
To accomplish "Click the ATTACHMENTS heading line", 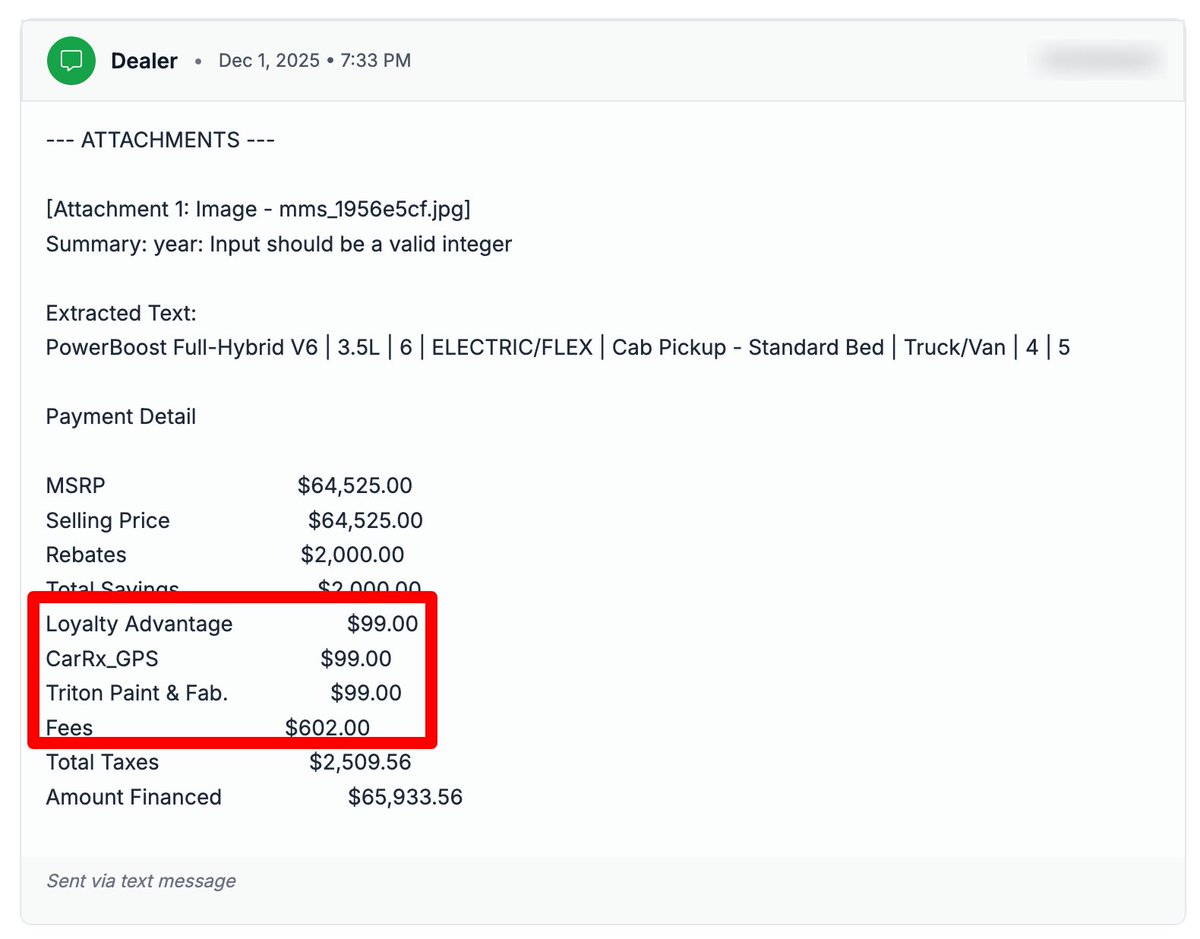I will [160, 140].
